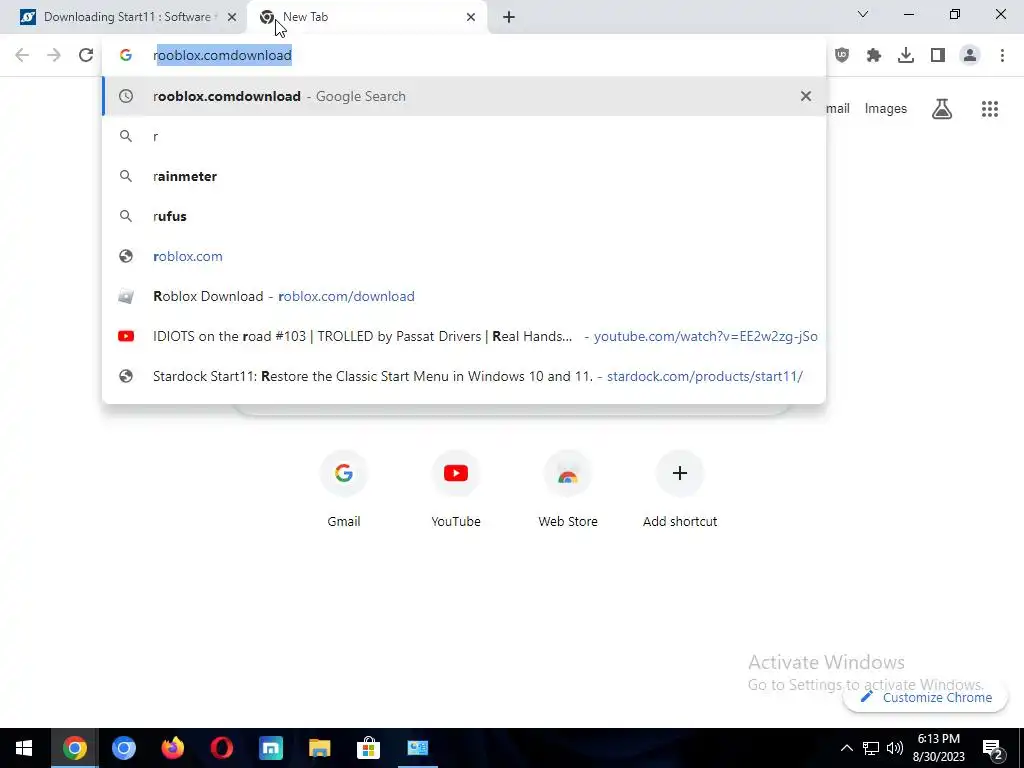Choose the rainmeter search suggestion
Image resolution: width=1024 pixels, height=768 pixels.
tap(464, 176)
